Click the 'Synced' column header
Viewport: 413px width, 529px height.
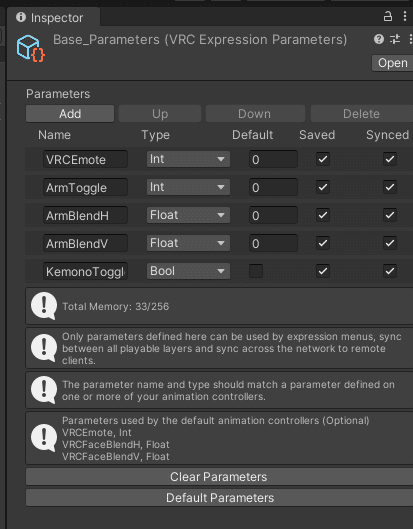(387, 135)
